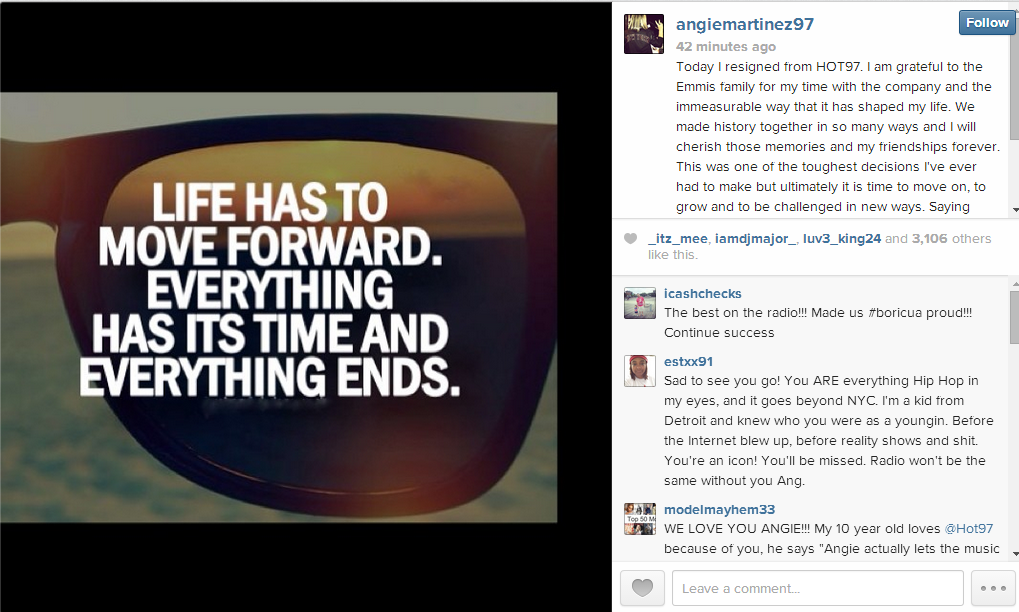This screenshot has height=612, width=1019.
Task: Open the angiemartinez97 username link
Action: click(x=745, y=24)
